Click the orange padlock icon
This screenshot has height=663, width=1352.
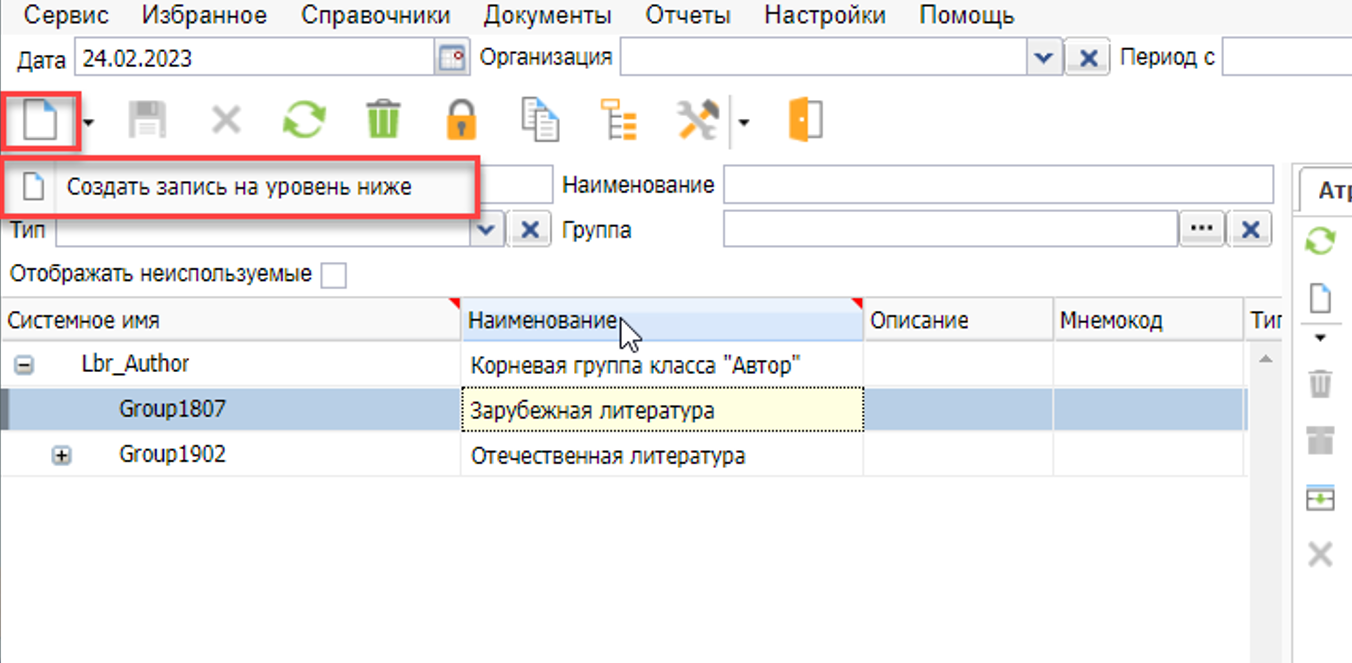point(461,121)
